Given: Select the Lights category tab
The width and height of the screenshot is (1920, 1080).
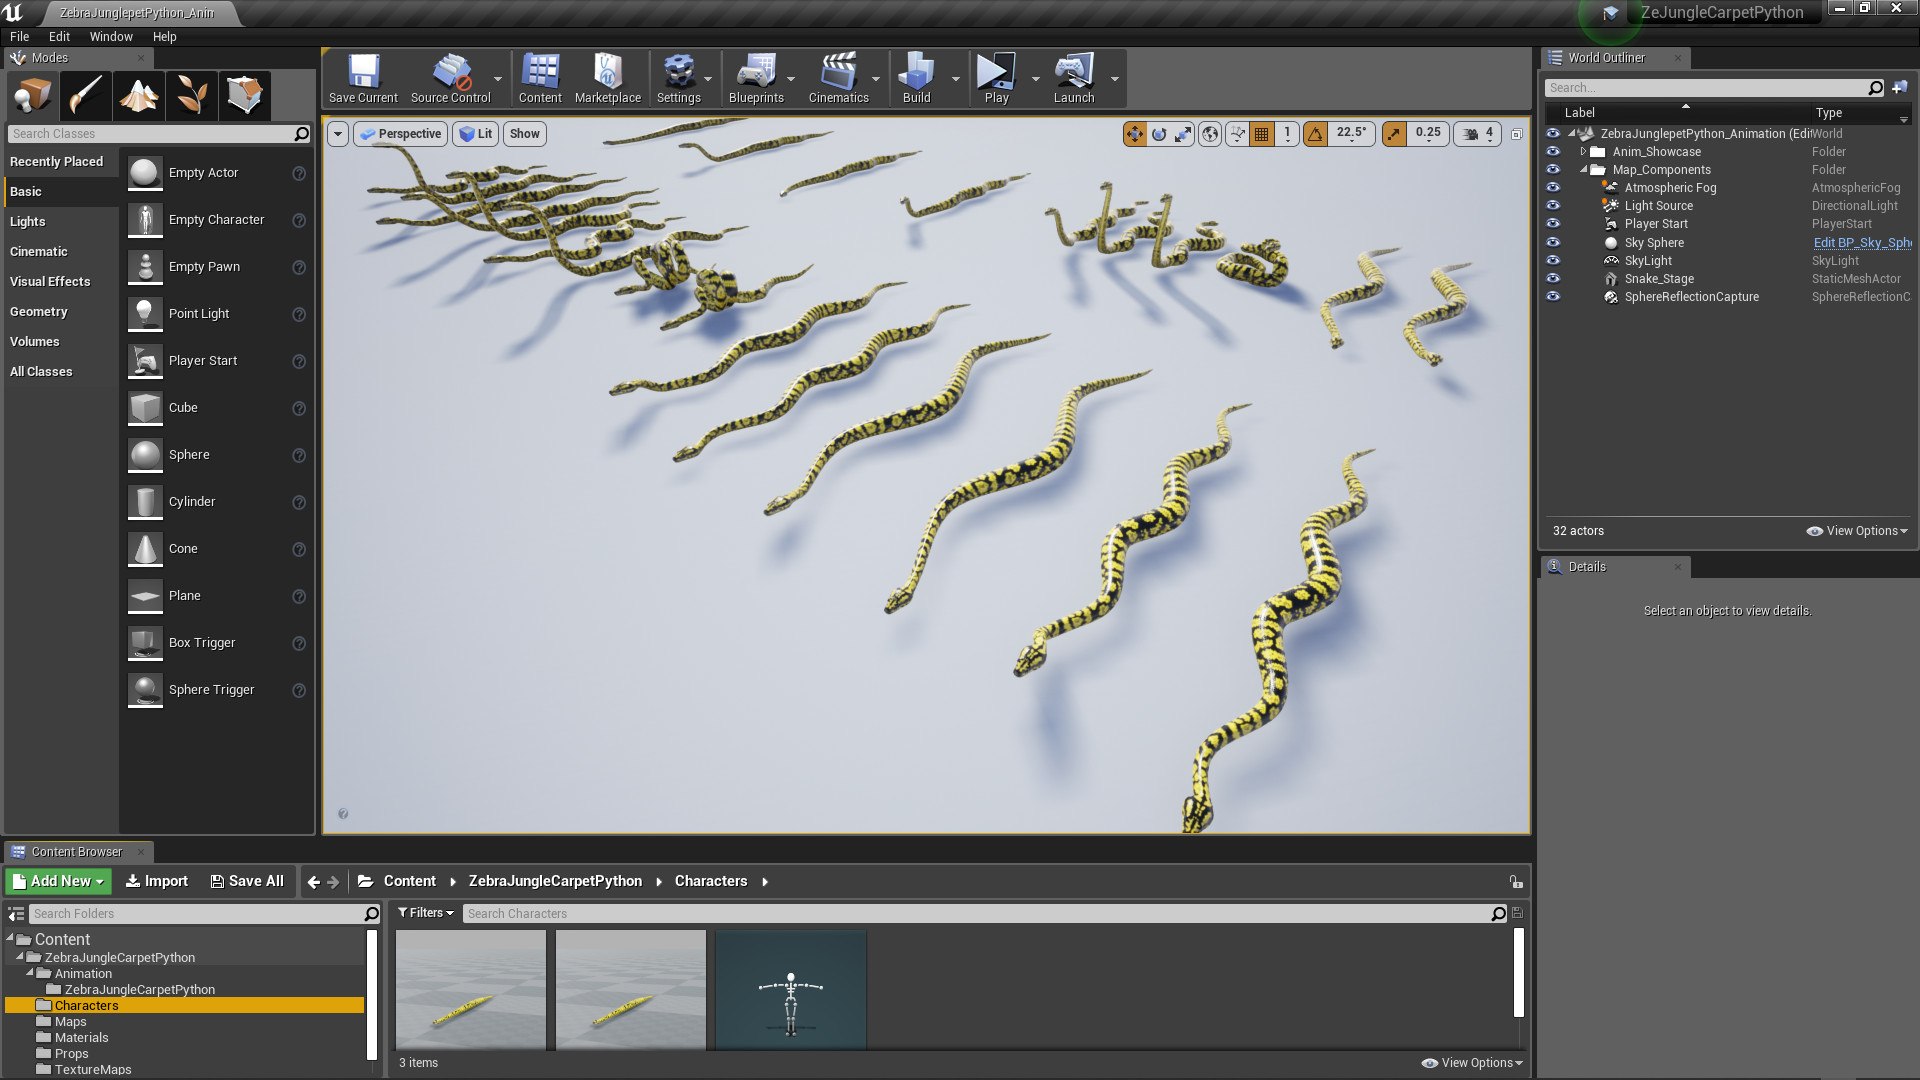Looking at the screenshot, I should (x=61, y=222).
